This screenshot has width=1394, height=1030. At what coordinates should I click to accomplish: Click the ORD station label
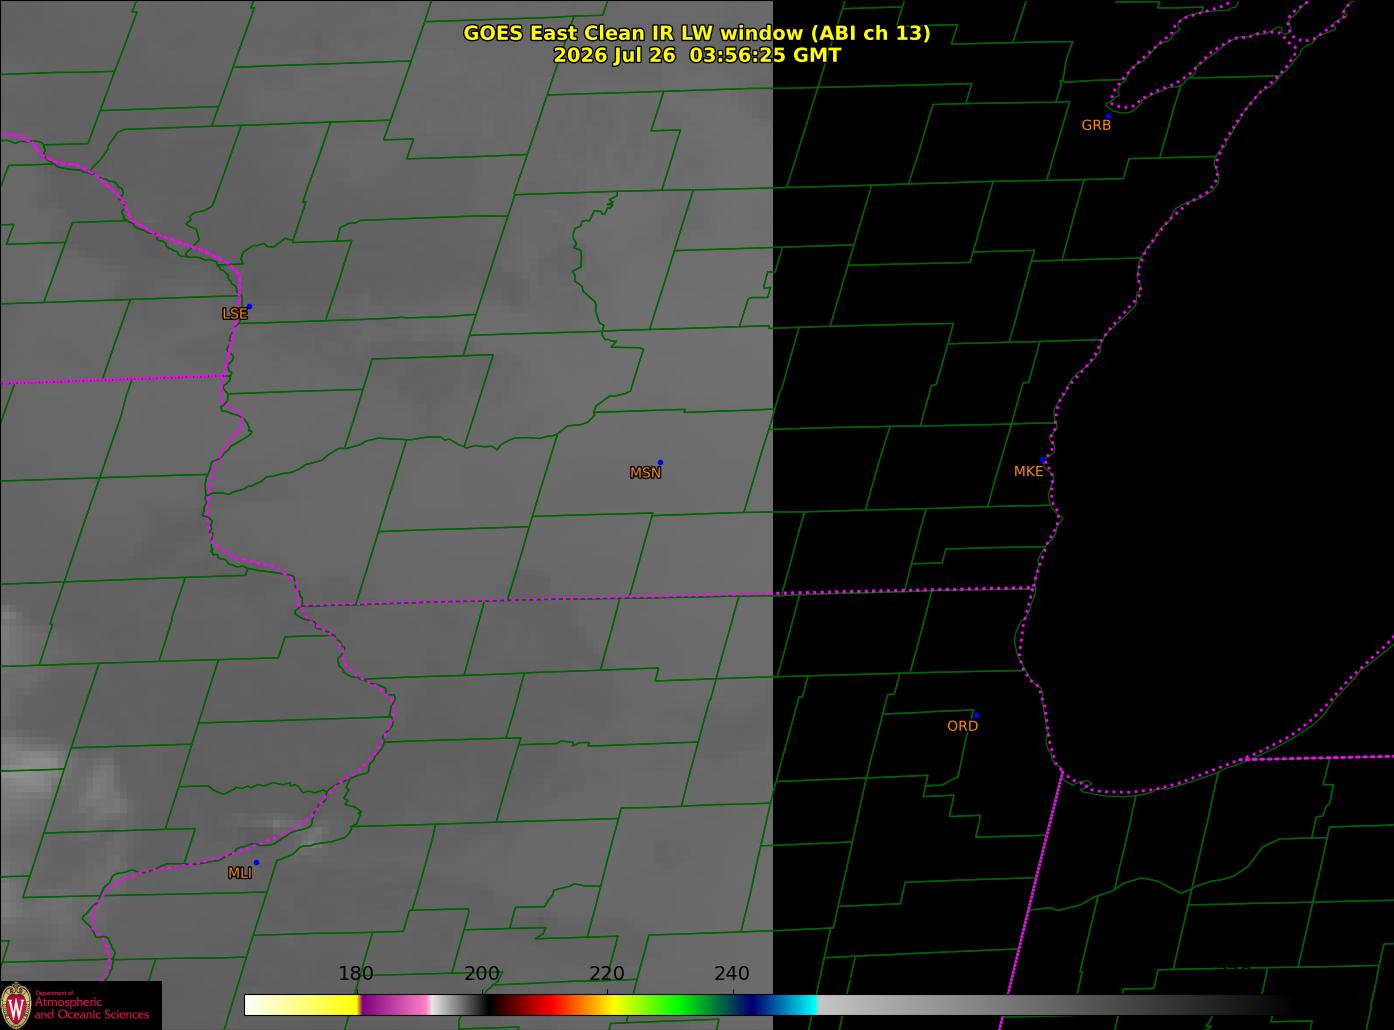(962, 726)
